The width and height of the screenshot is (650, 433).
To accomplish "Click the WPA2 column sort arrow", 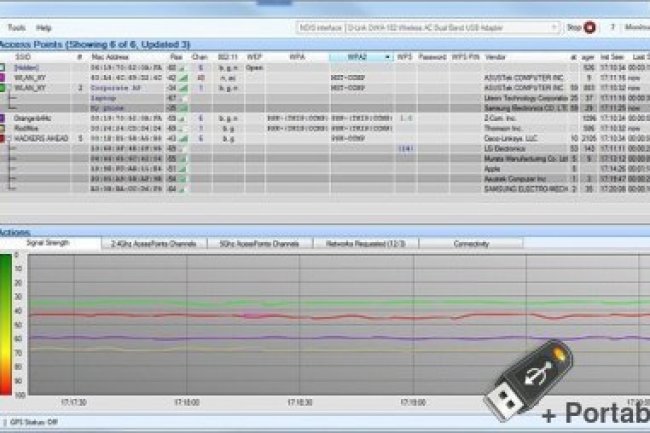I will coord(388,57).
